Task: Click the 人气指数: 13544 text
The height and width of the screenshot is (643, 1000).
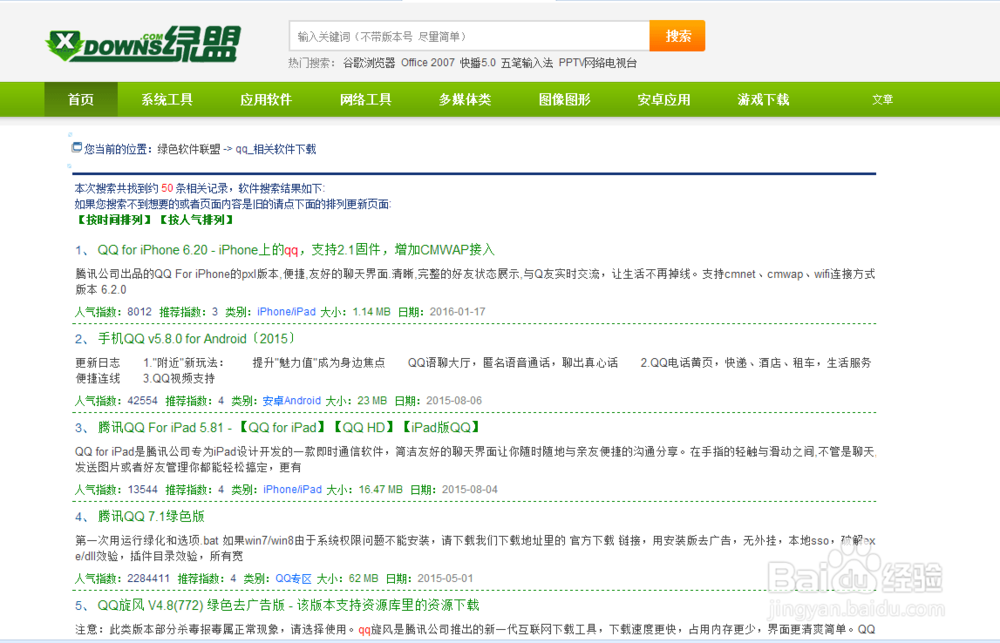Action: (x=116, y=489)
